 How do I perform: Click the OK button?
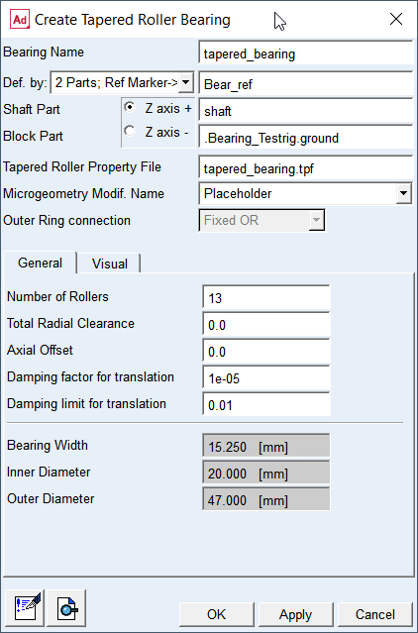(216, 614)
